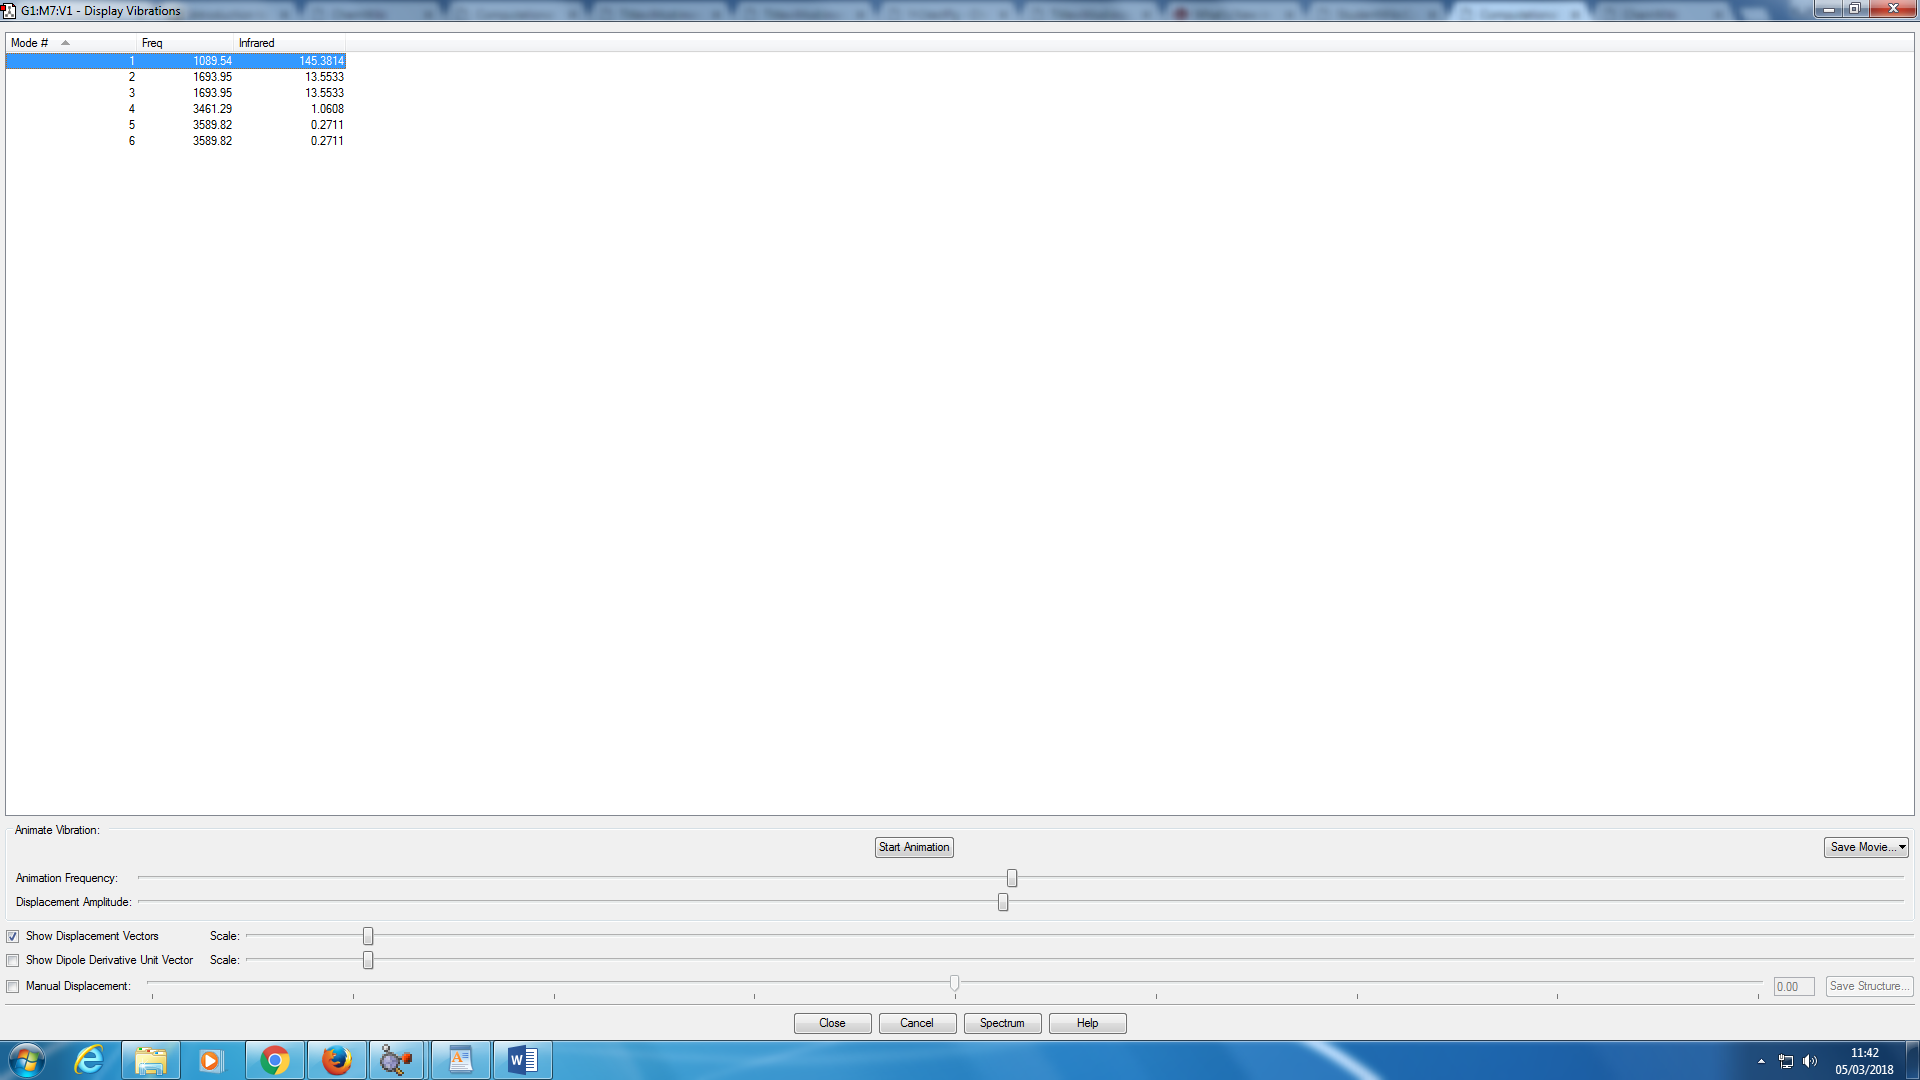This screenshot has height=1080, width=1920.
Task: Open the Spectrum button
Action: (x=1002, y=1023)
